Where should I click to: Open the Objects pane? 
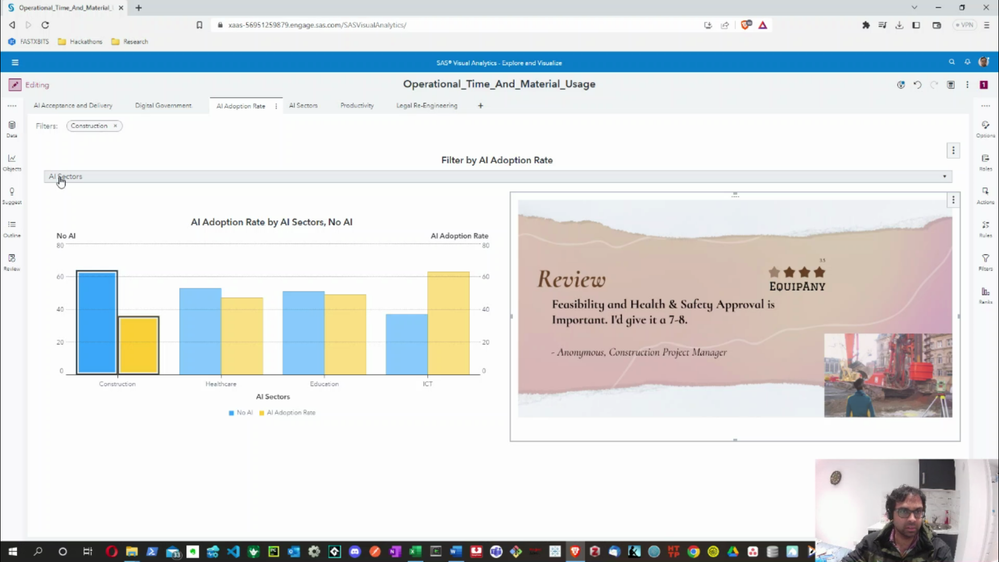click(x=12, y=161)
